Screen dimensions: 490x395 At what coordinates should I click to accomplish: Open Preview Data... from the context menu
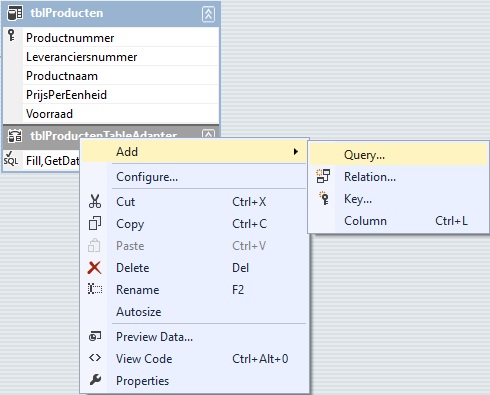[194, 337]
